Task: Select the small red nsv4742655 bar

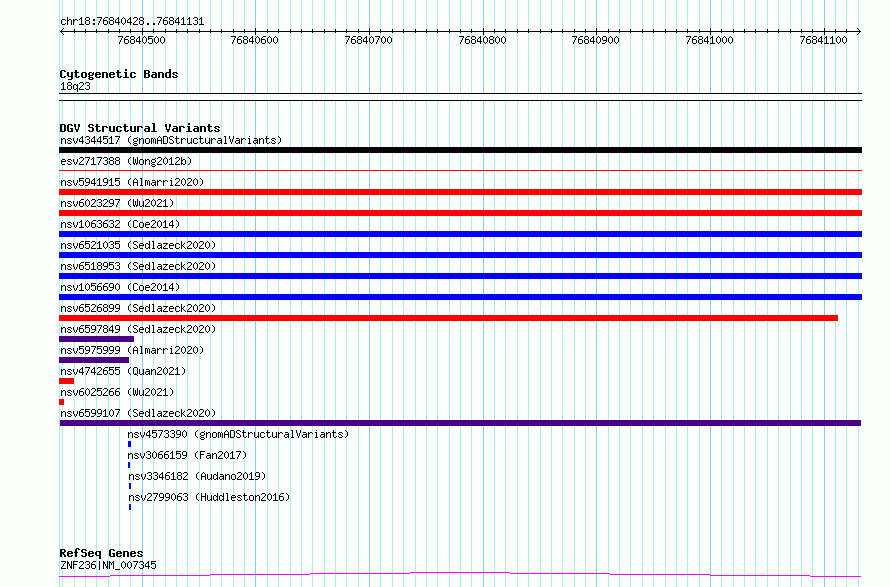Action: (x=66, y=381)
